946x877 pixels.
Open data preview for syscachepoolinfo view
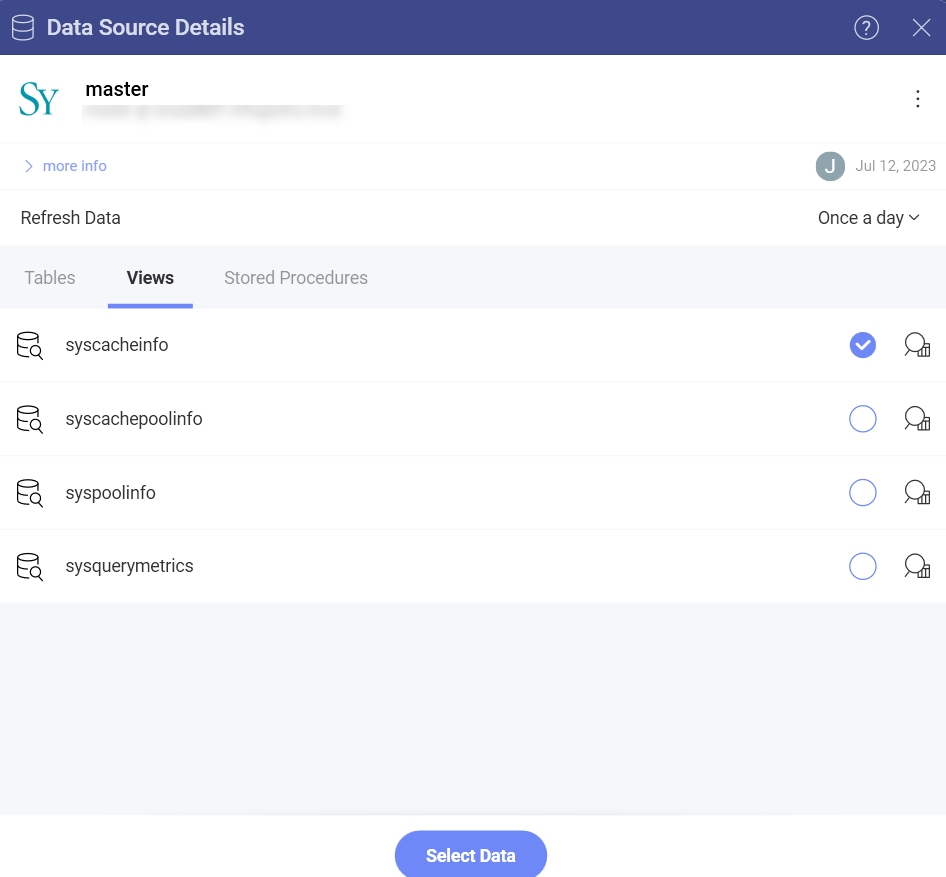916,418
